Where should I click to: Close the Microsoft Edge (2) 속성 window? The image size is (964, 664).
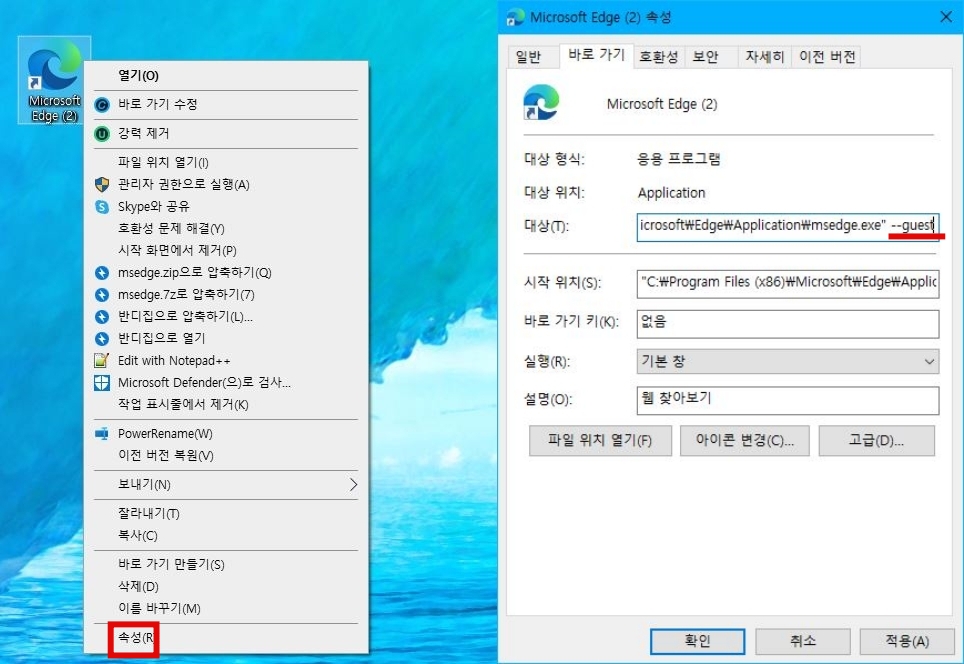click(x=946, y=17)
